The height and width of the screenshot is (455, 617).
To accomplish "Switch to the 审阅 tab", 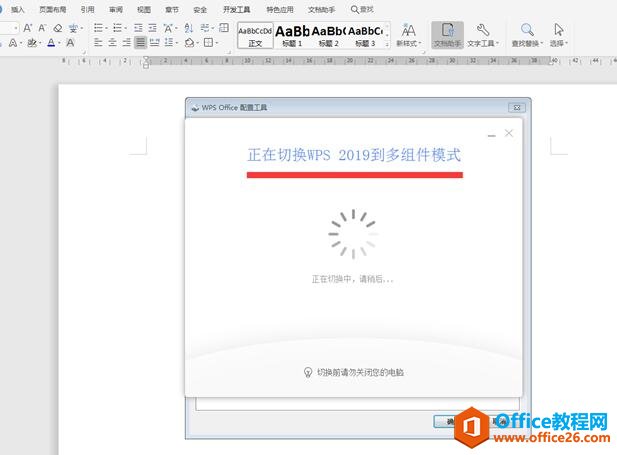I will [116, 9].
